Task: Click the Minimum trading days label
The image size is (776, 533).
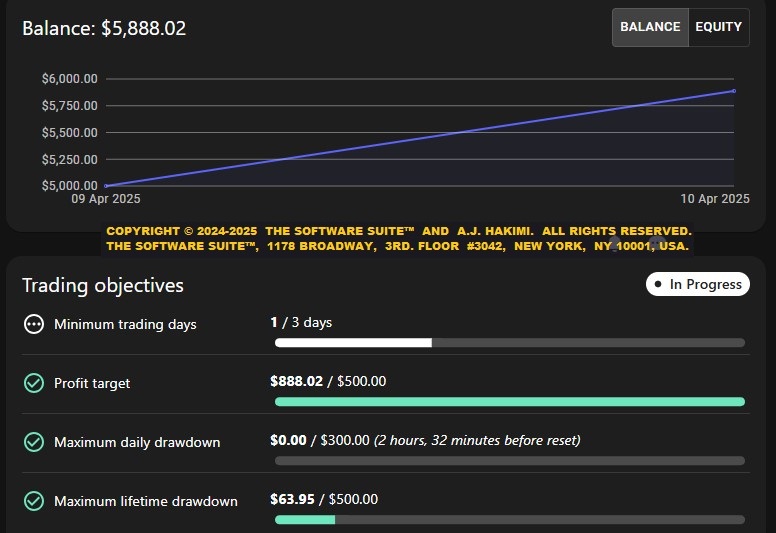Action: coord(125,325)
